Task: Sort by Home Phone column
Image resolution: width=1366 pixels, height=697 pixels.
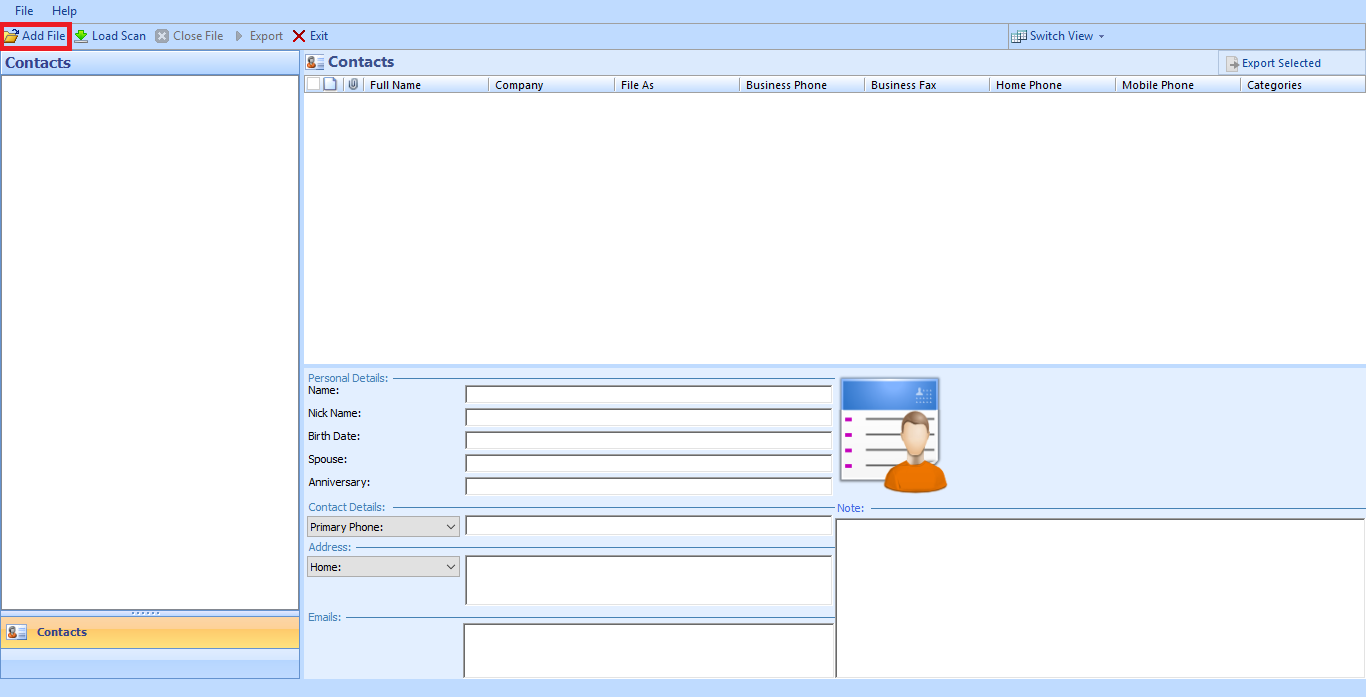Action: click(x=1052, y=85)
